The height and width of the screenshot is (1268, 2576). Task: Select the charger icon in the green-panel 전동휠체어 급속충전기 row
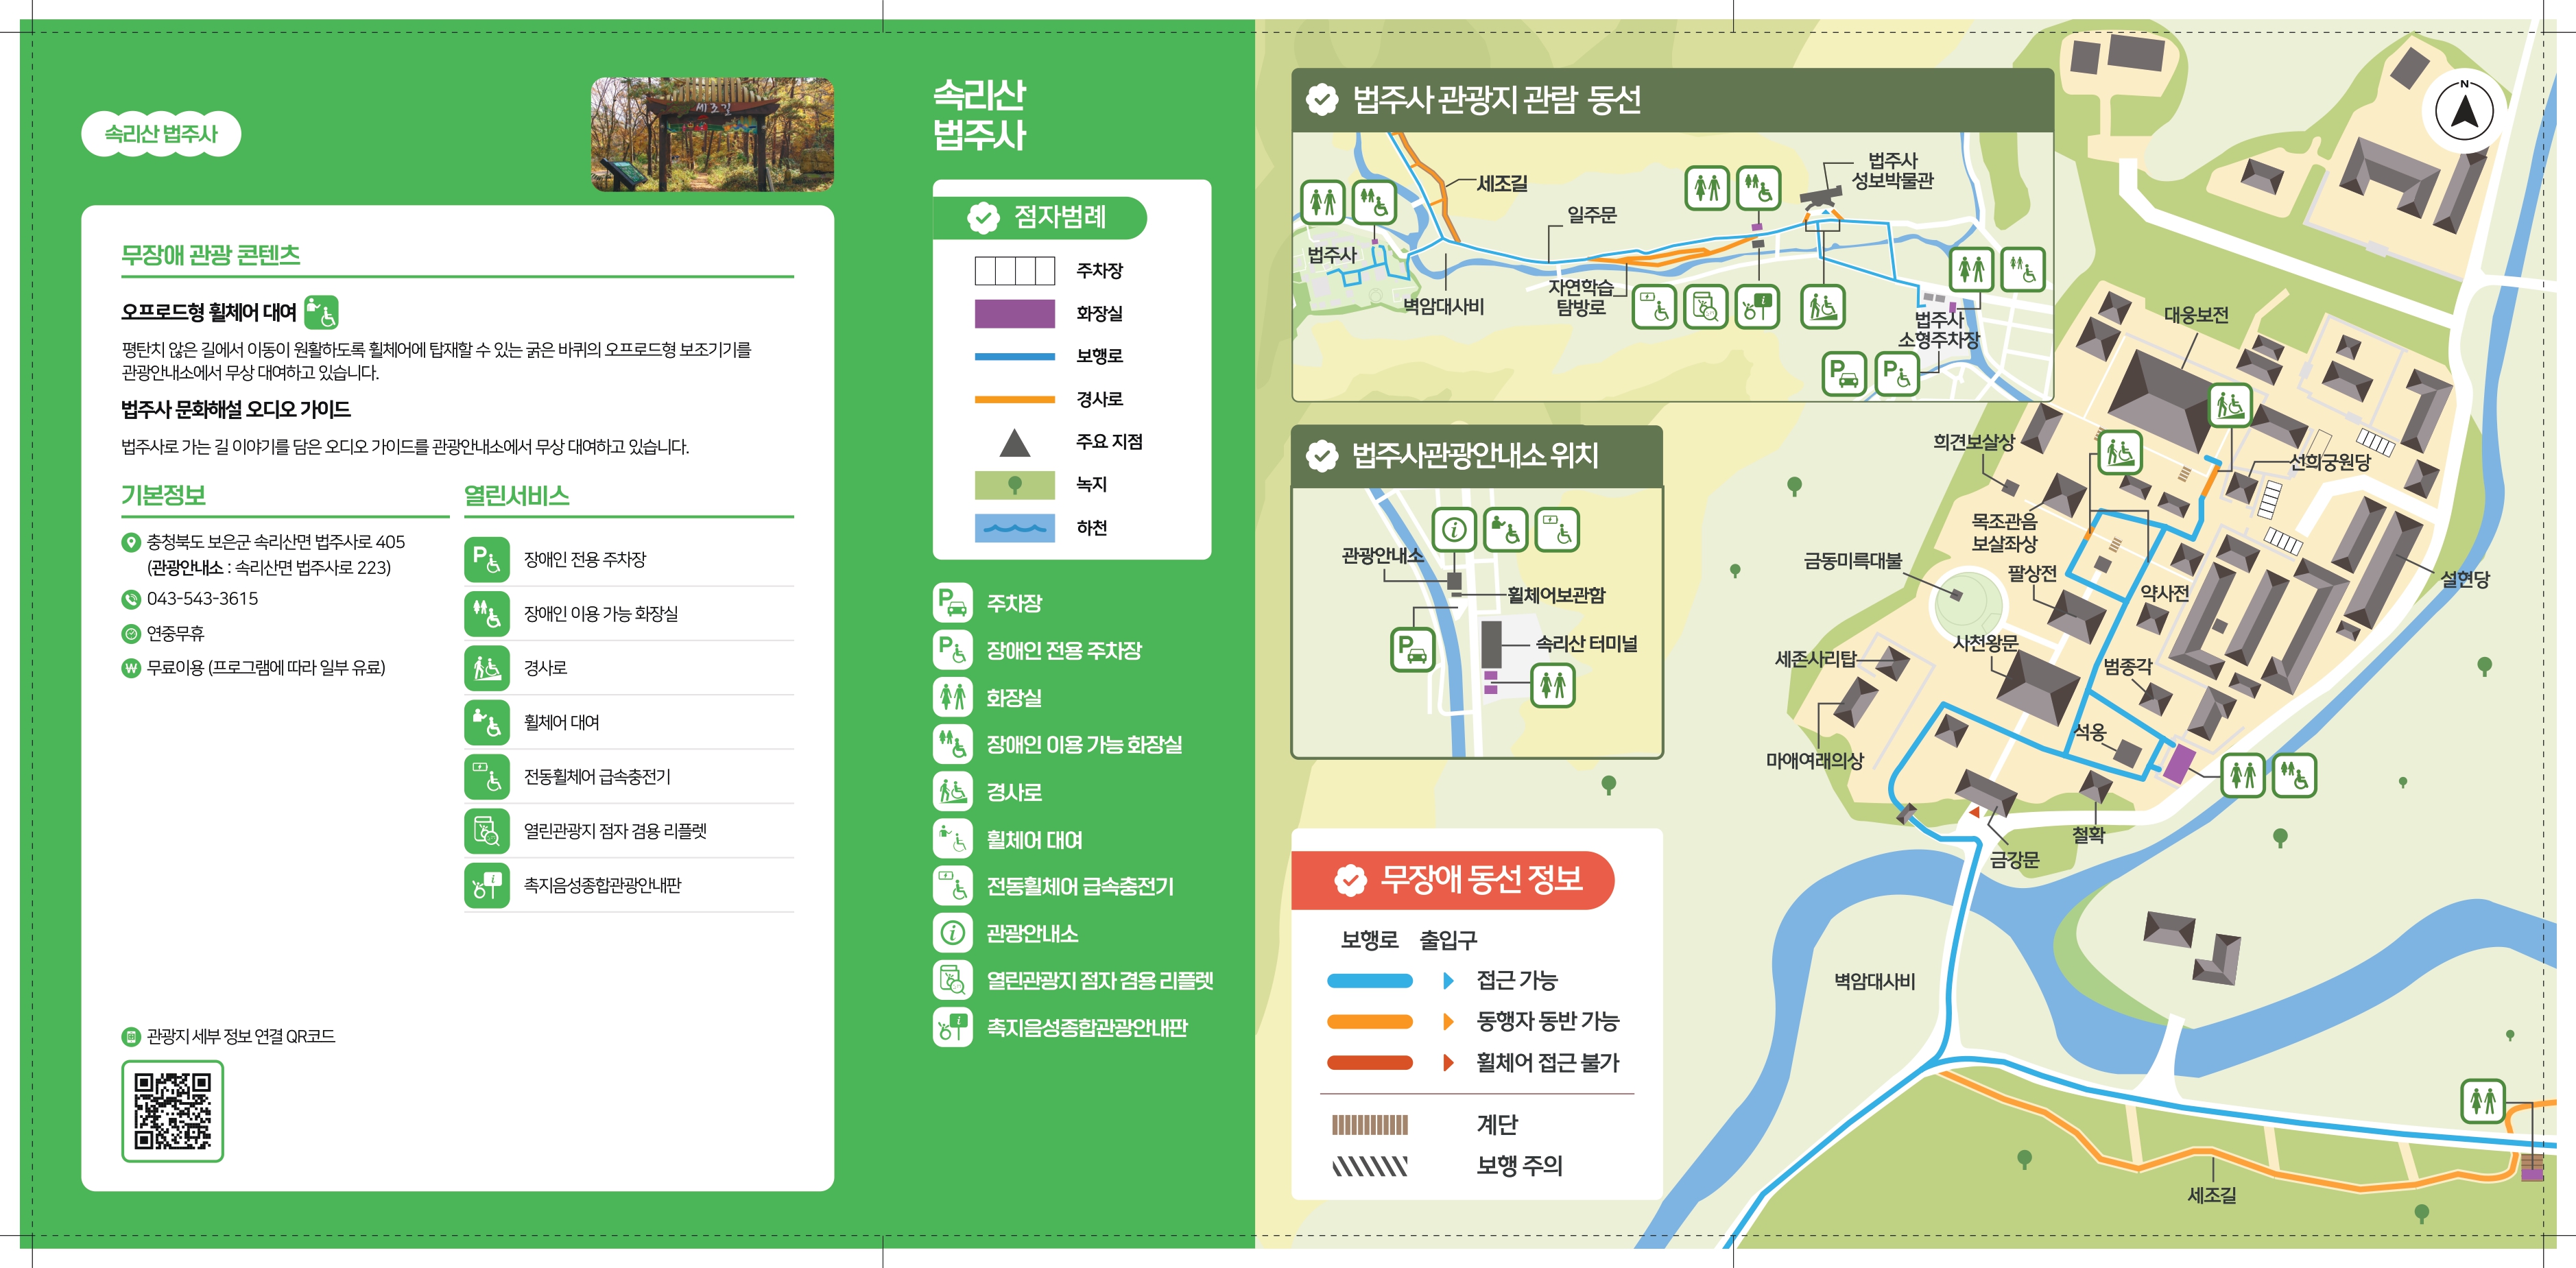pyautogui.click(x=952, y=886)
